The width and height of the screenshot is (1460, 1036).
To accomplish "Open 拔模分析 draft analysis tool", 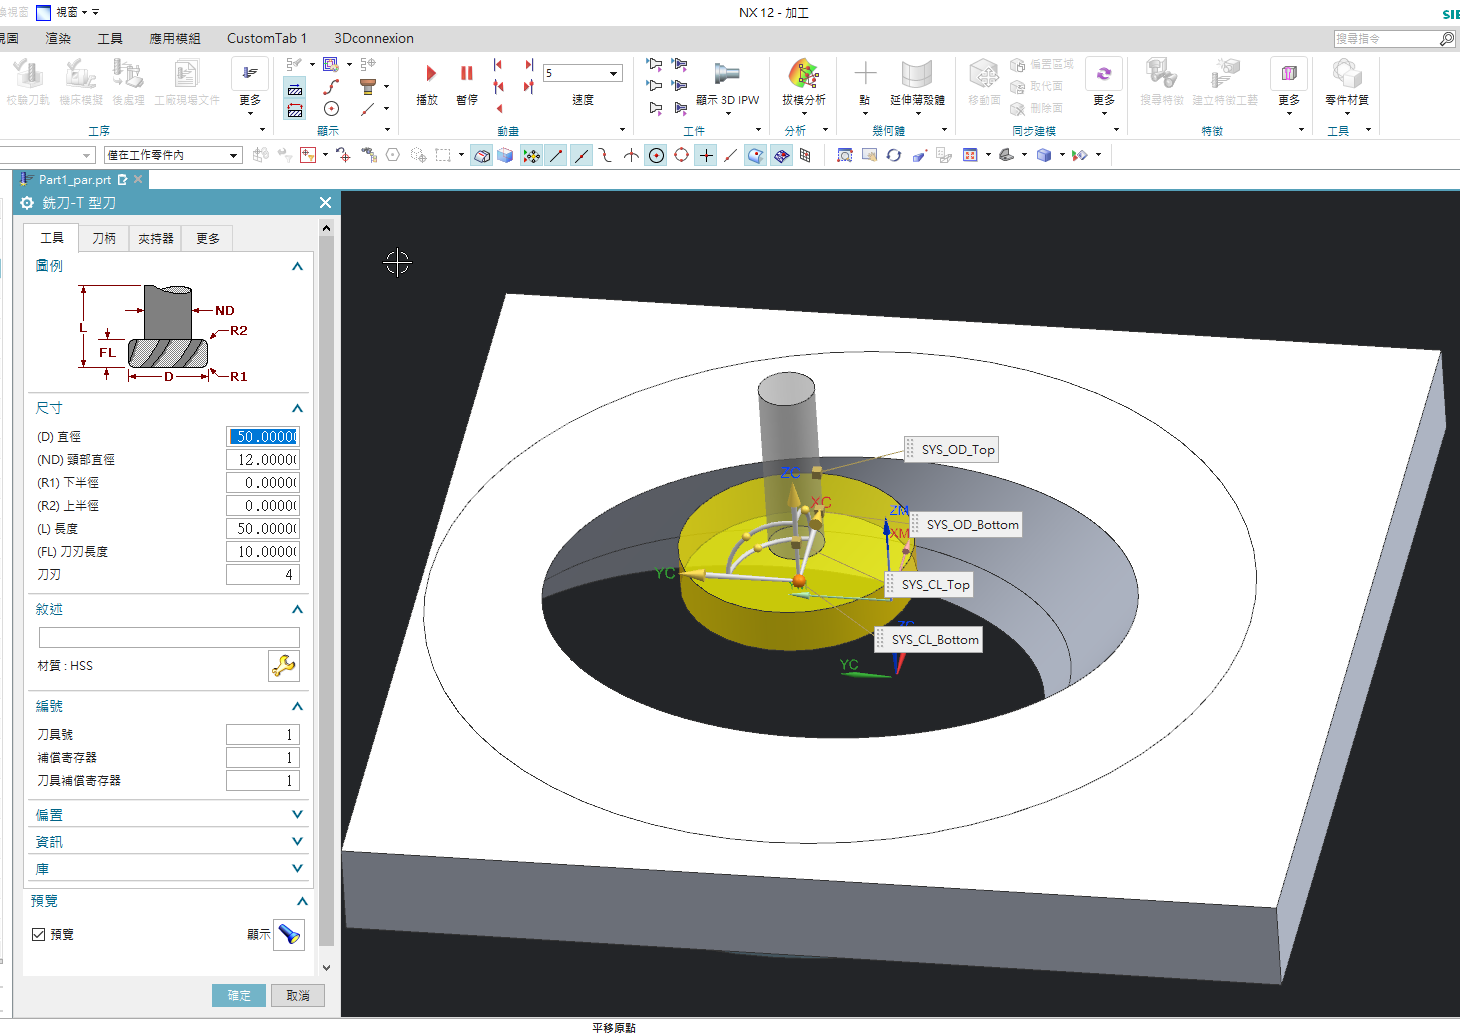I will point(804,83).
